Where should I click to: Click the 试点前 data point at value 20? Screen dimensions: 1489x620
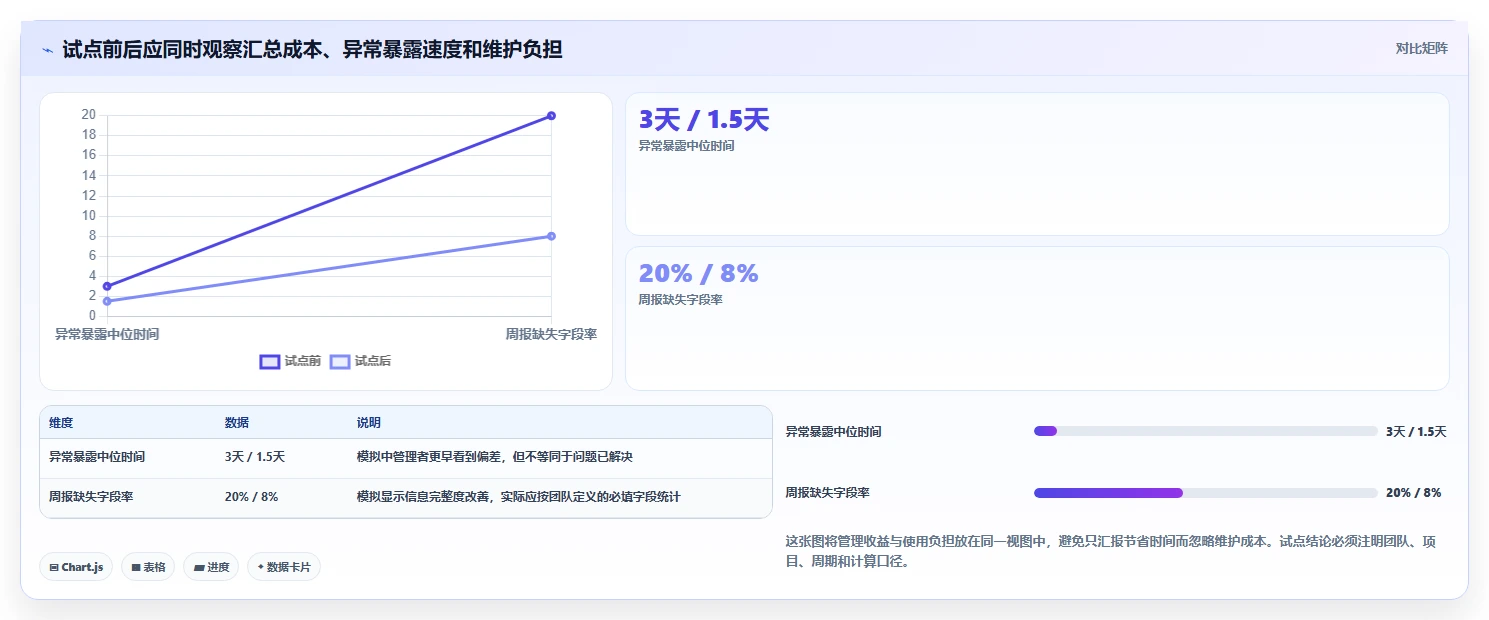pos(551,116)
